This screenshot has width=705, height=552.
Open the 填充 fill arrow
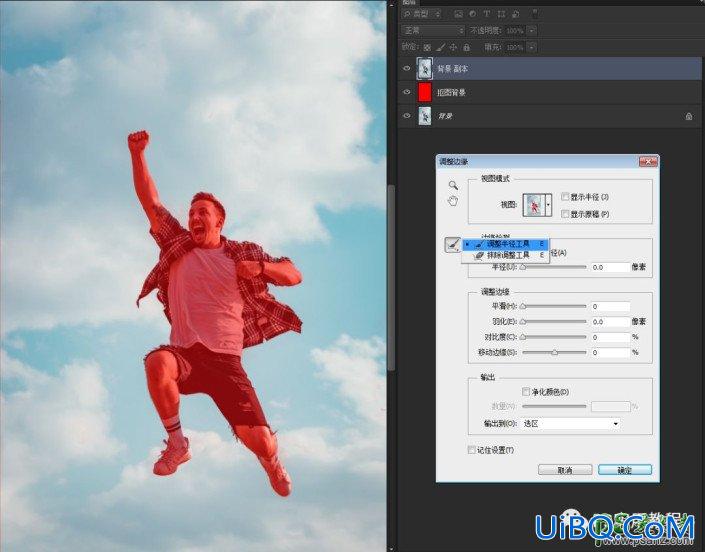(532, 47)
